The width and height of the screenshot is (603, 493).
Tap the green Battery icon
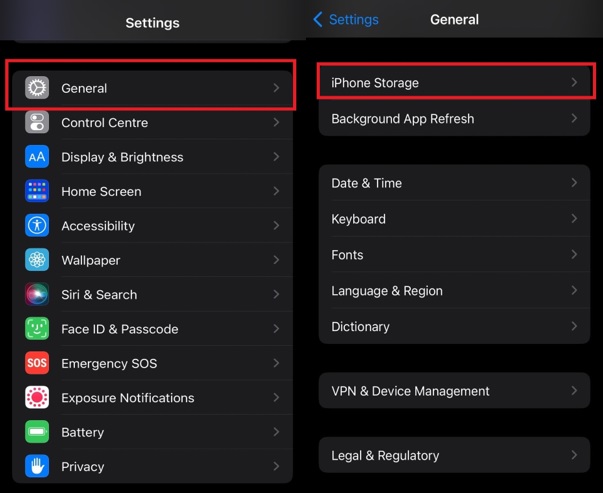click(37, 432)
